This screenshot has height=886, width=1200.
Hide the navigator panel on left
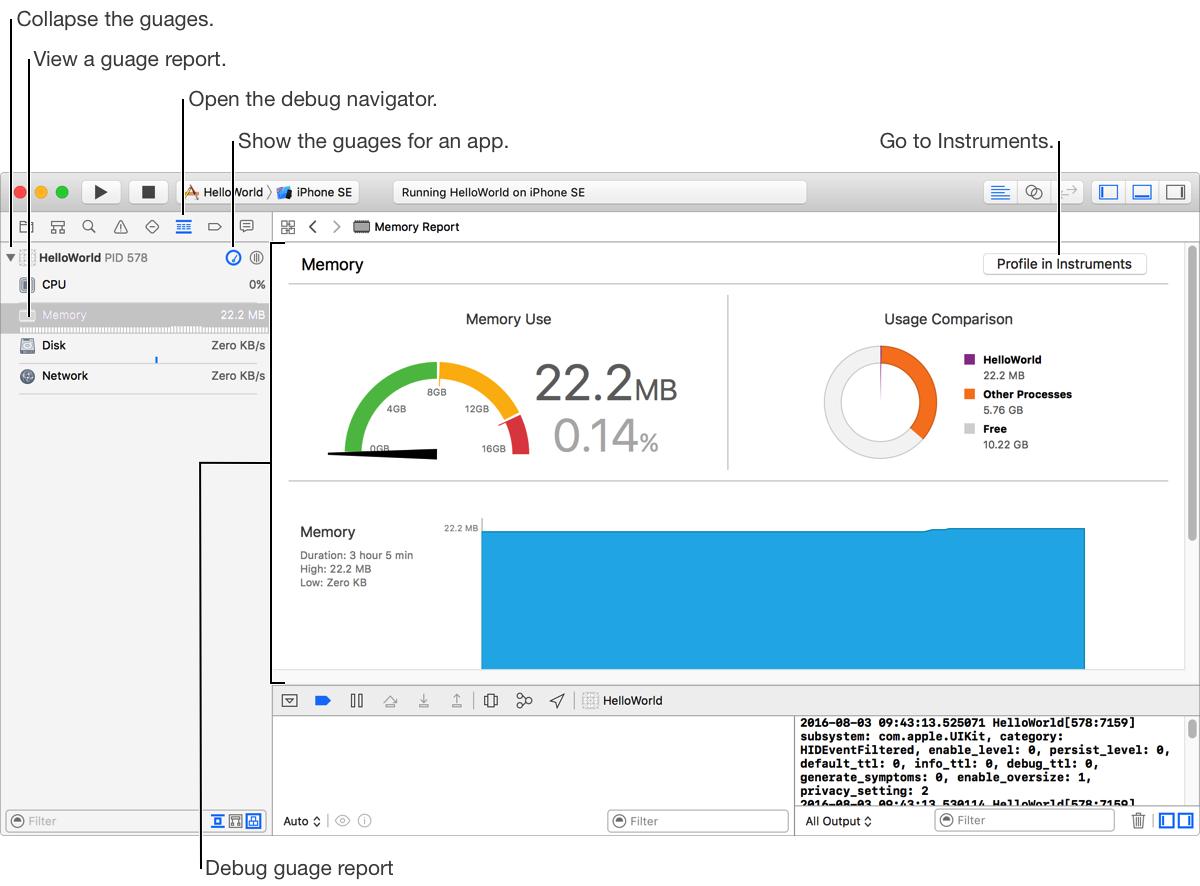pyautogui.click(x=1108, y=192)
